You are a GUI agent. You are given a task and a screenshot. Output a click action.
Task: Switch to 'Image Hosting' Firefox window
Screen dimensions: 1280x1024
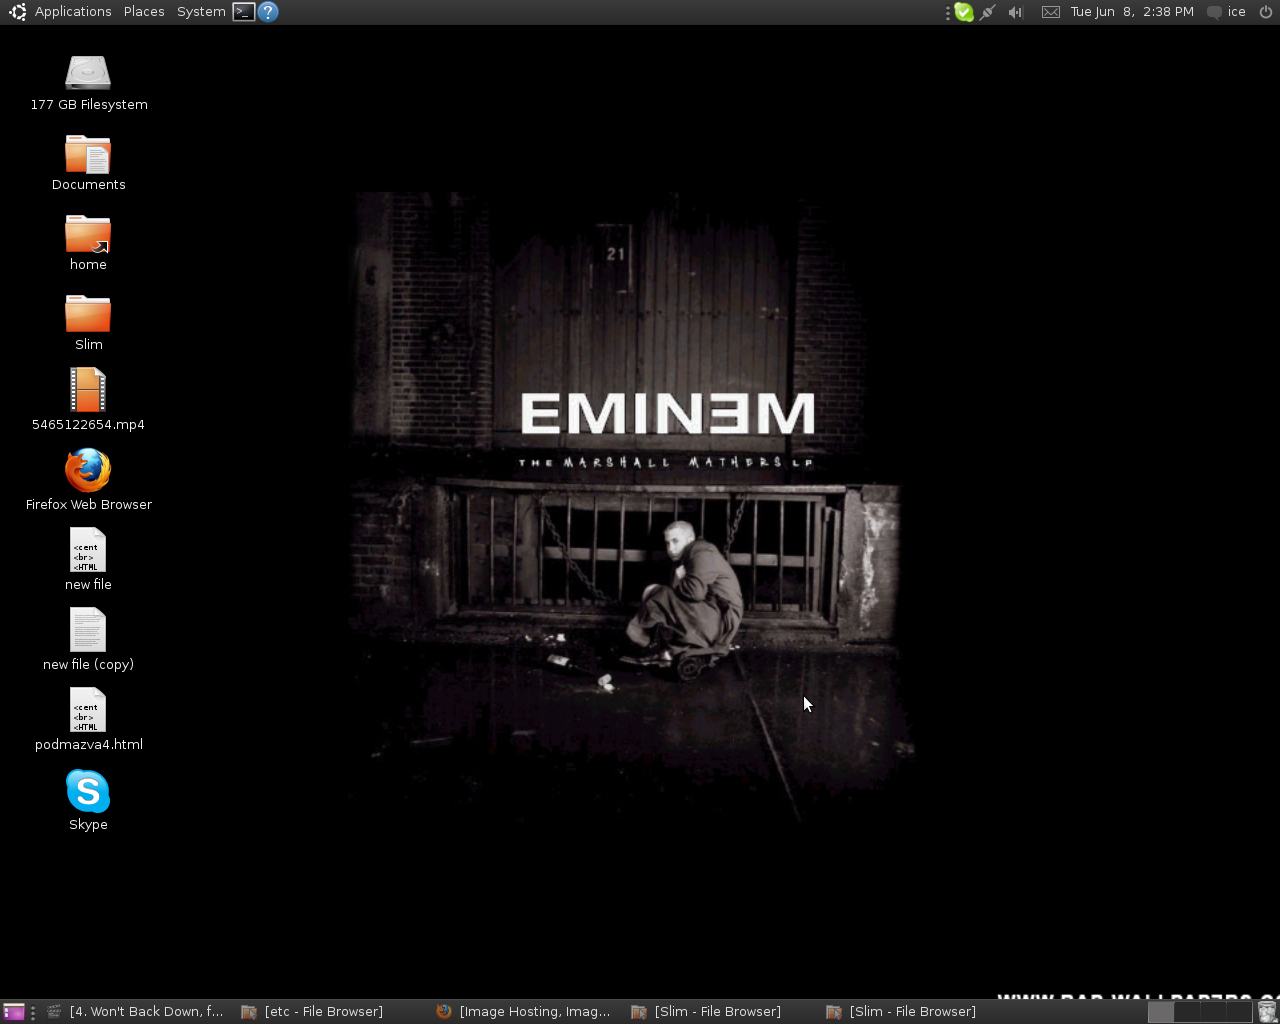[x=527, y=1012]
